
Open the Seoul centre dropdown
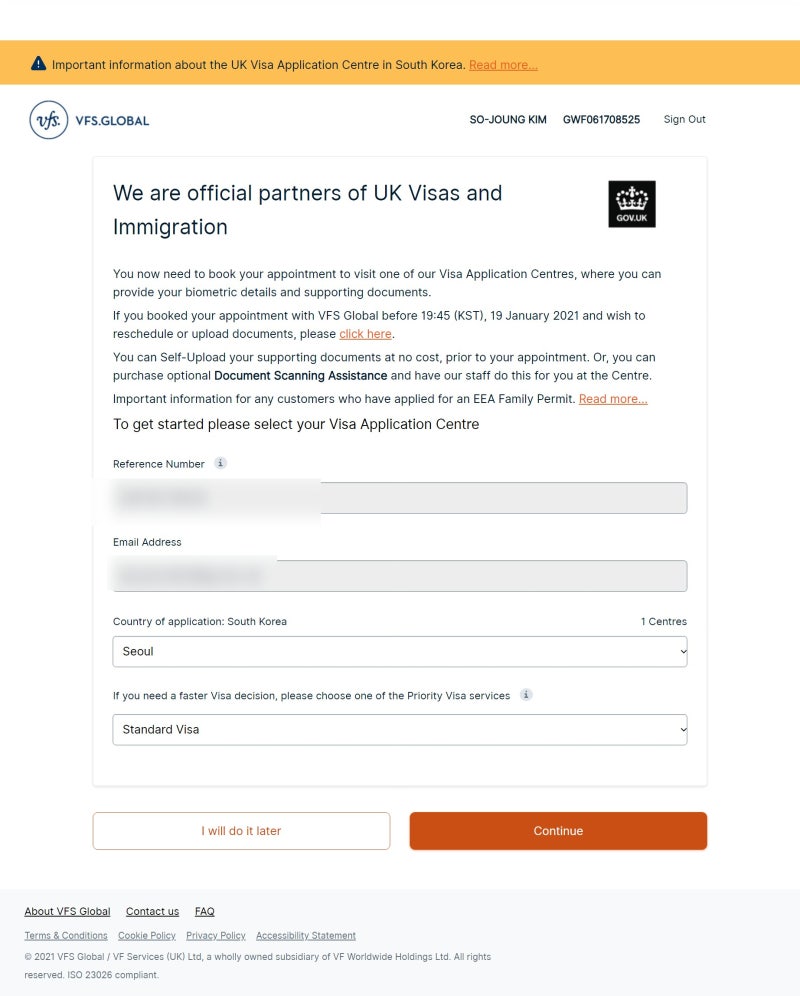[x=399, y=651]
